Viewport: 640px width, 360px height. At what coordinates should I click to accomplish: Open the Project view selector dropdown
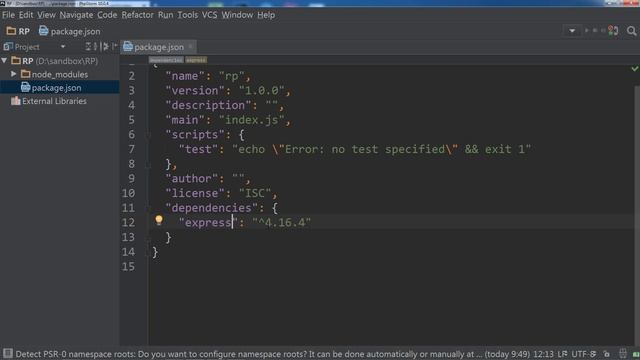63,47
